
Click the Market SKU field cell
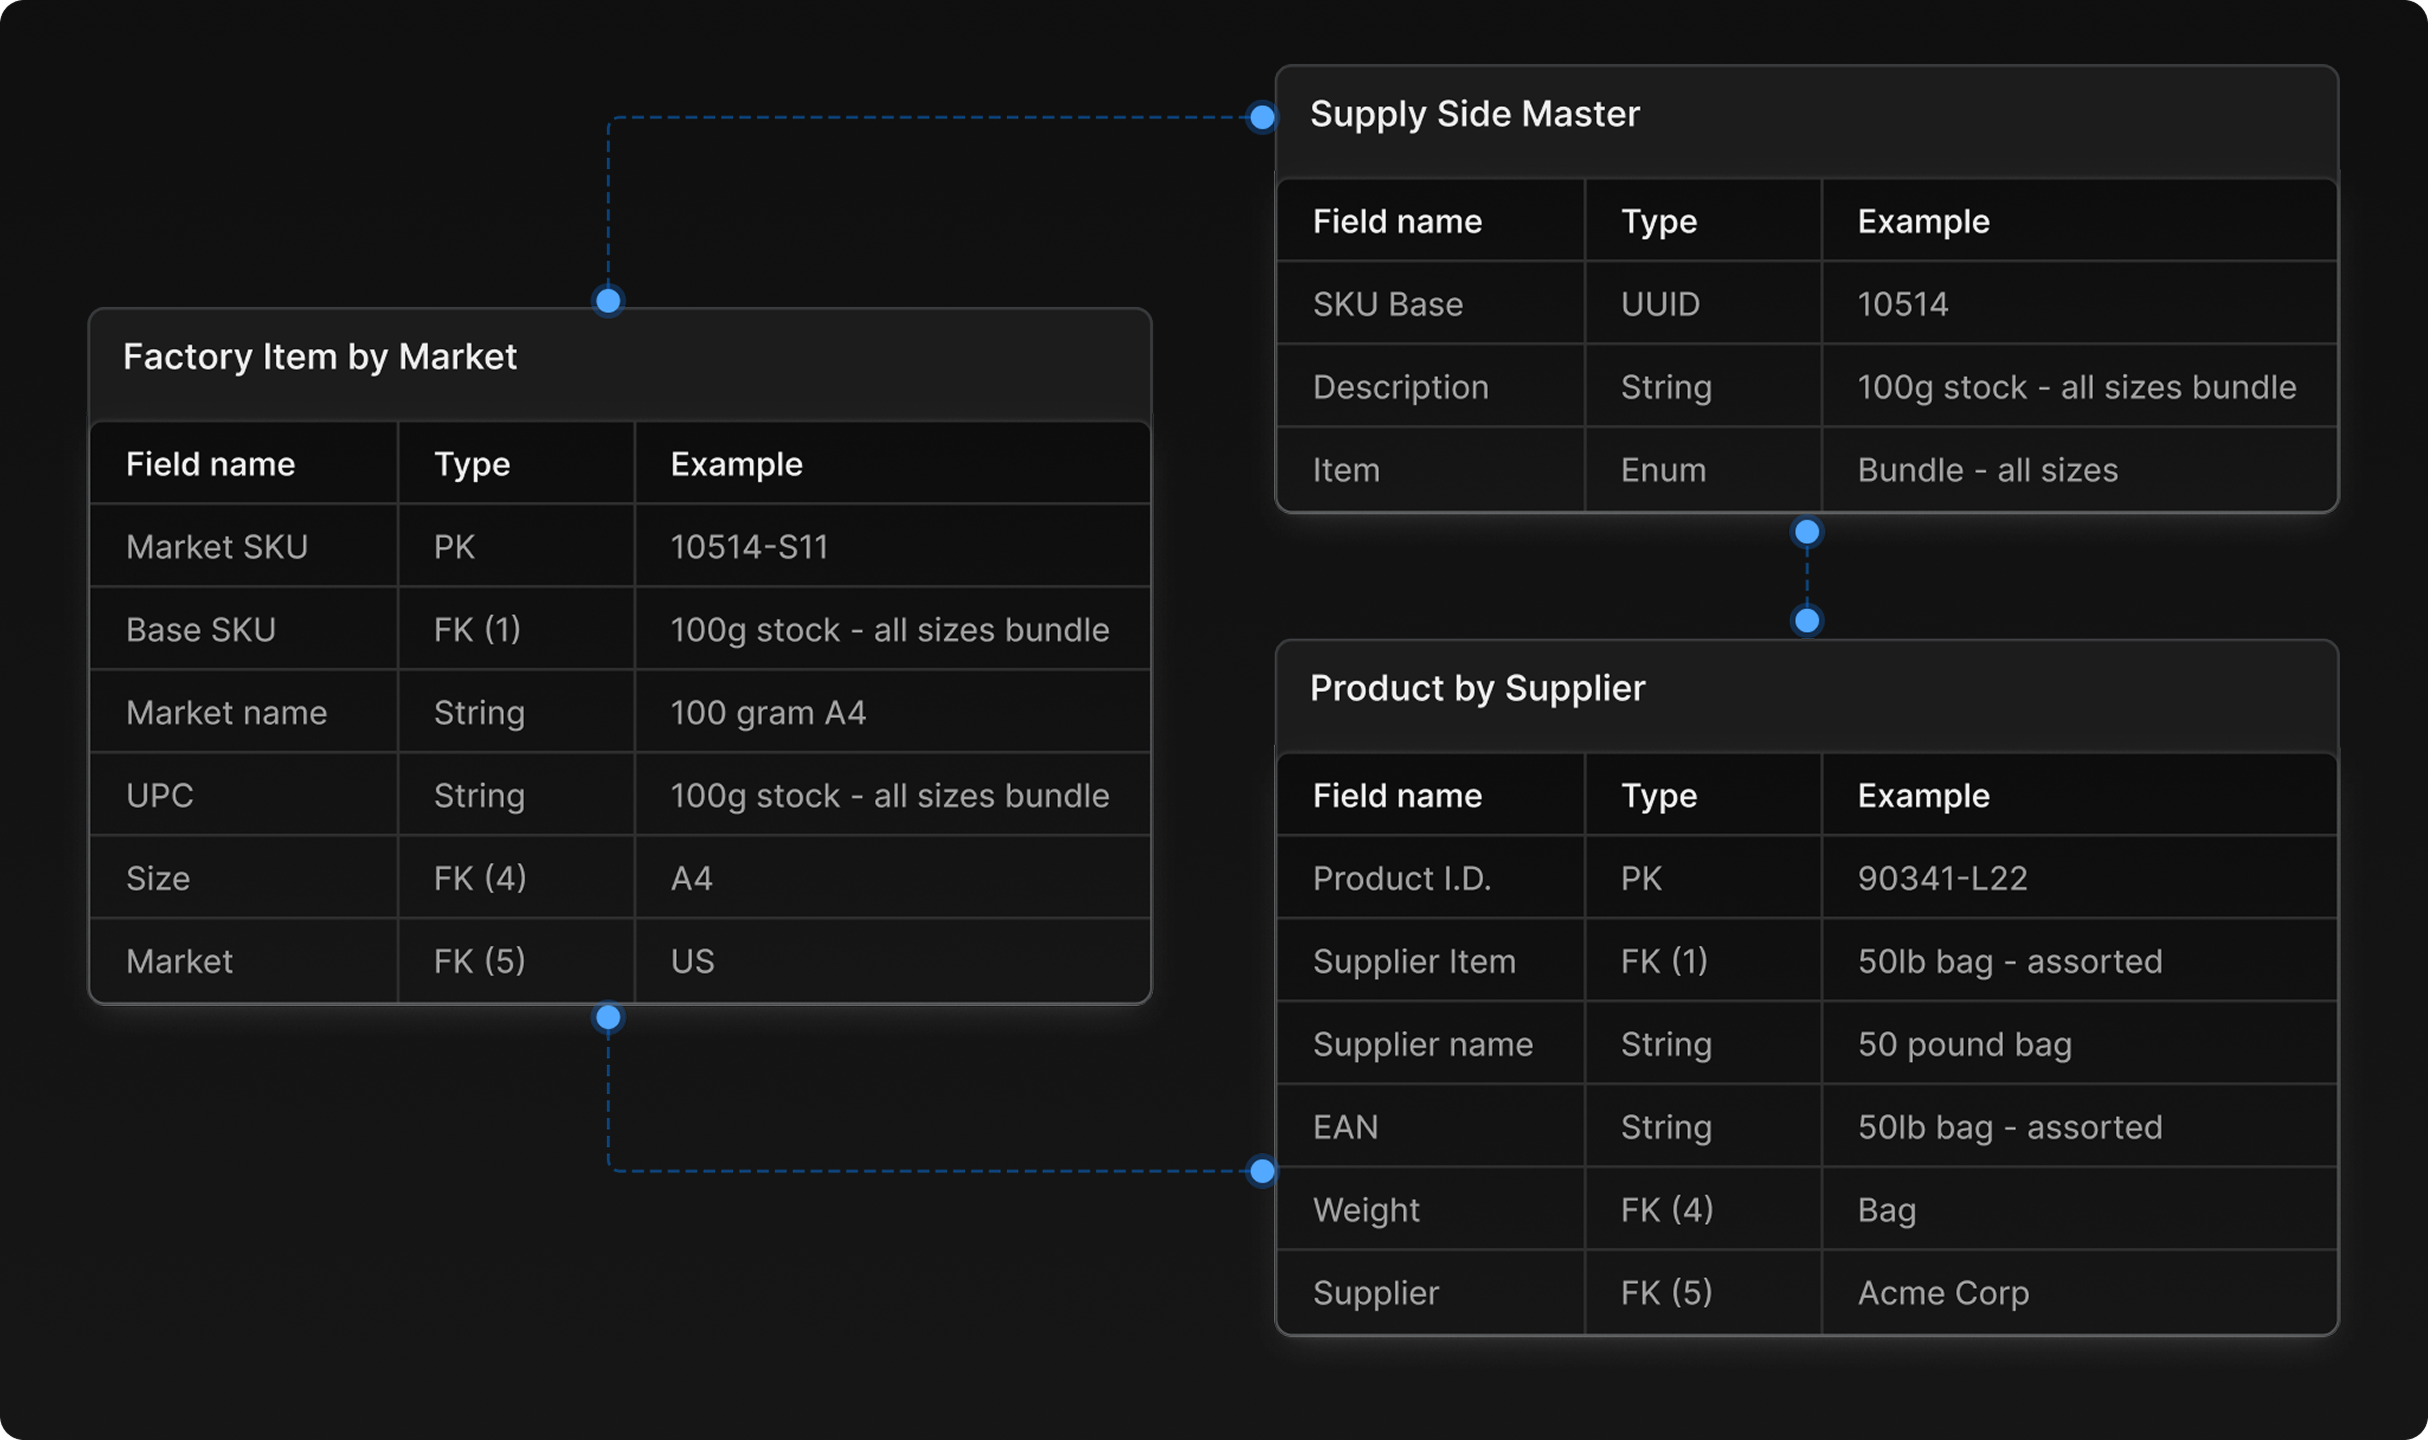[216, 547]
